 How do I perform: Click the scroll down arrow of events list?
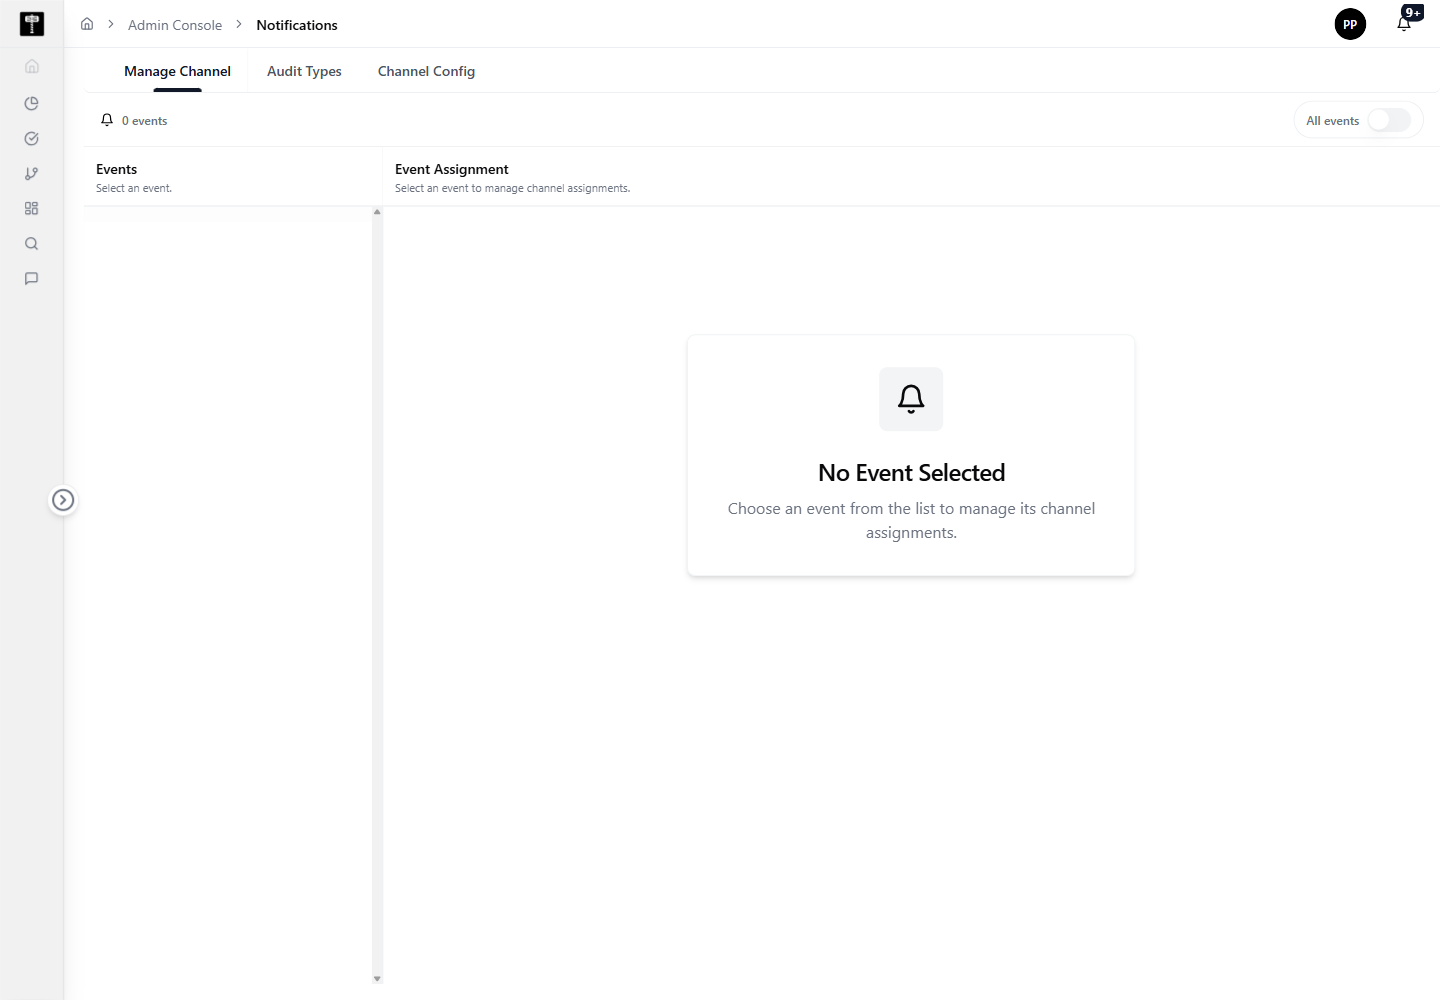pyautogui.click(x=377, y=979)
